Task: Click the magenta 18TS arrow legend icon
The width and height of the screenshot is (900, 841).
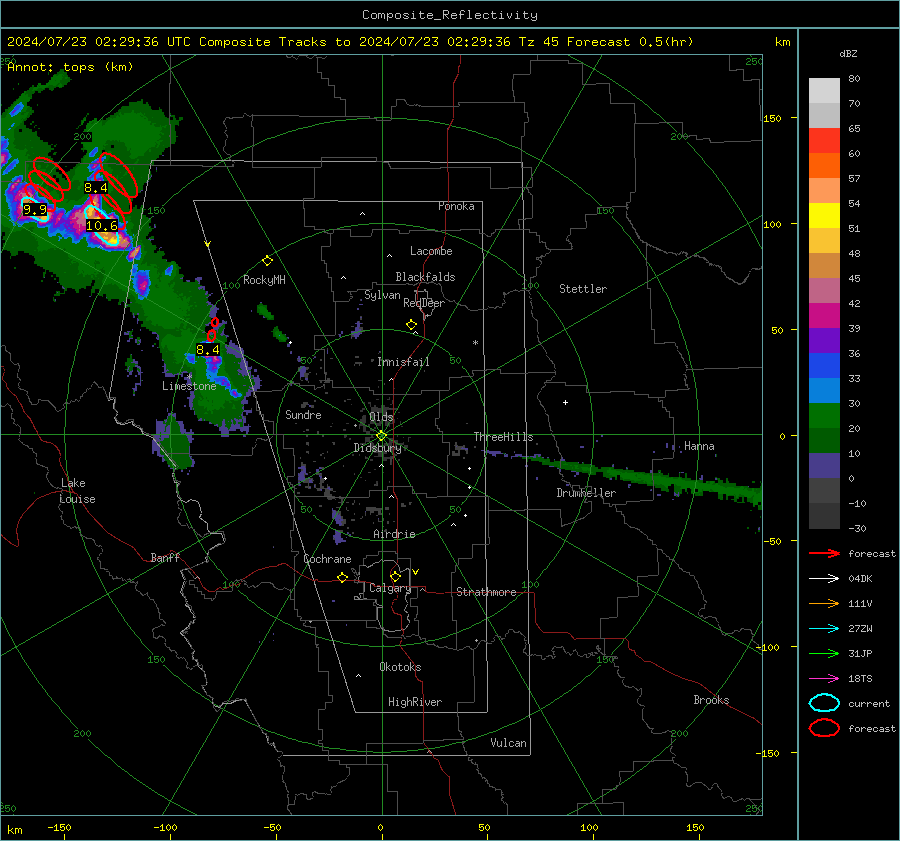Action: click(824, 679)
